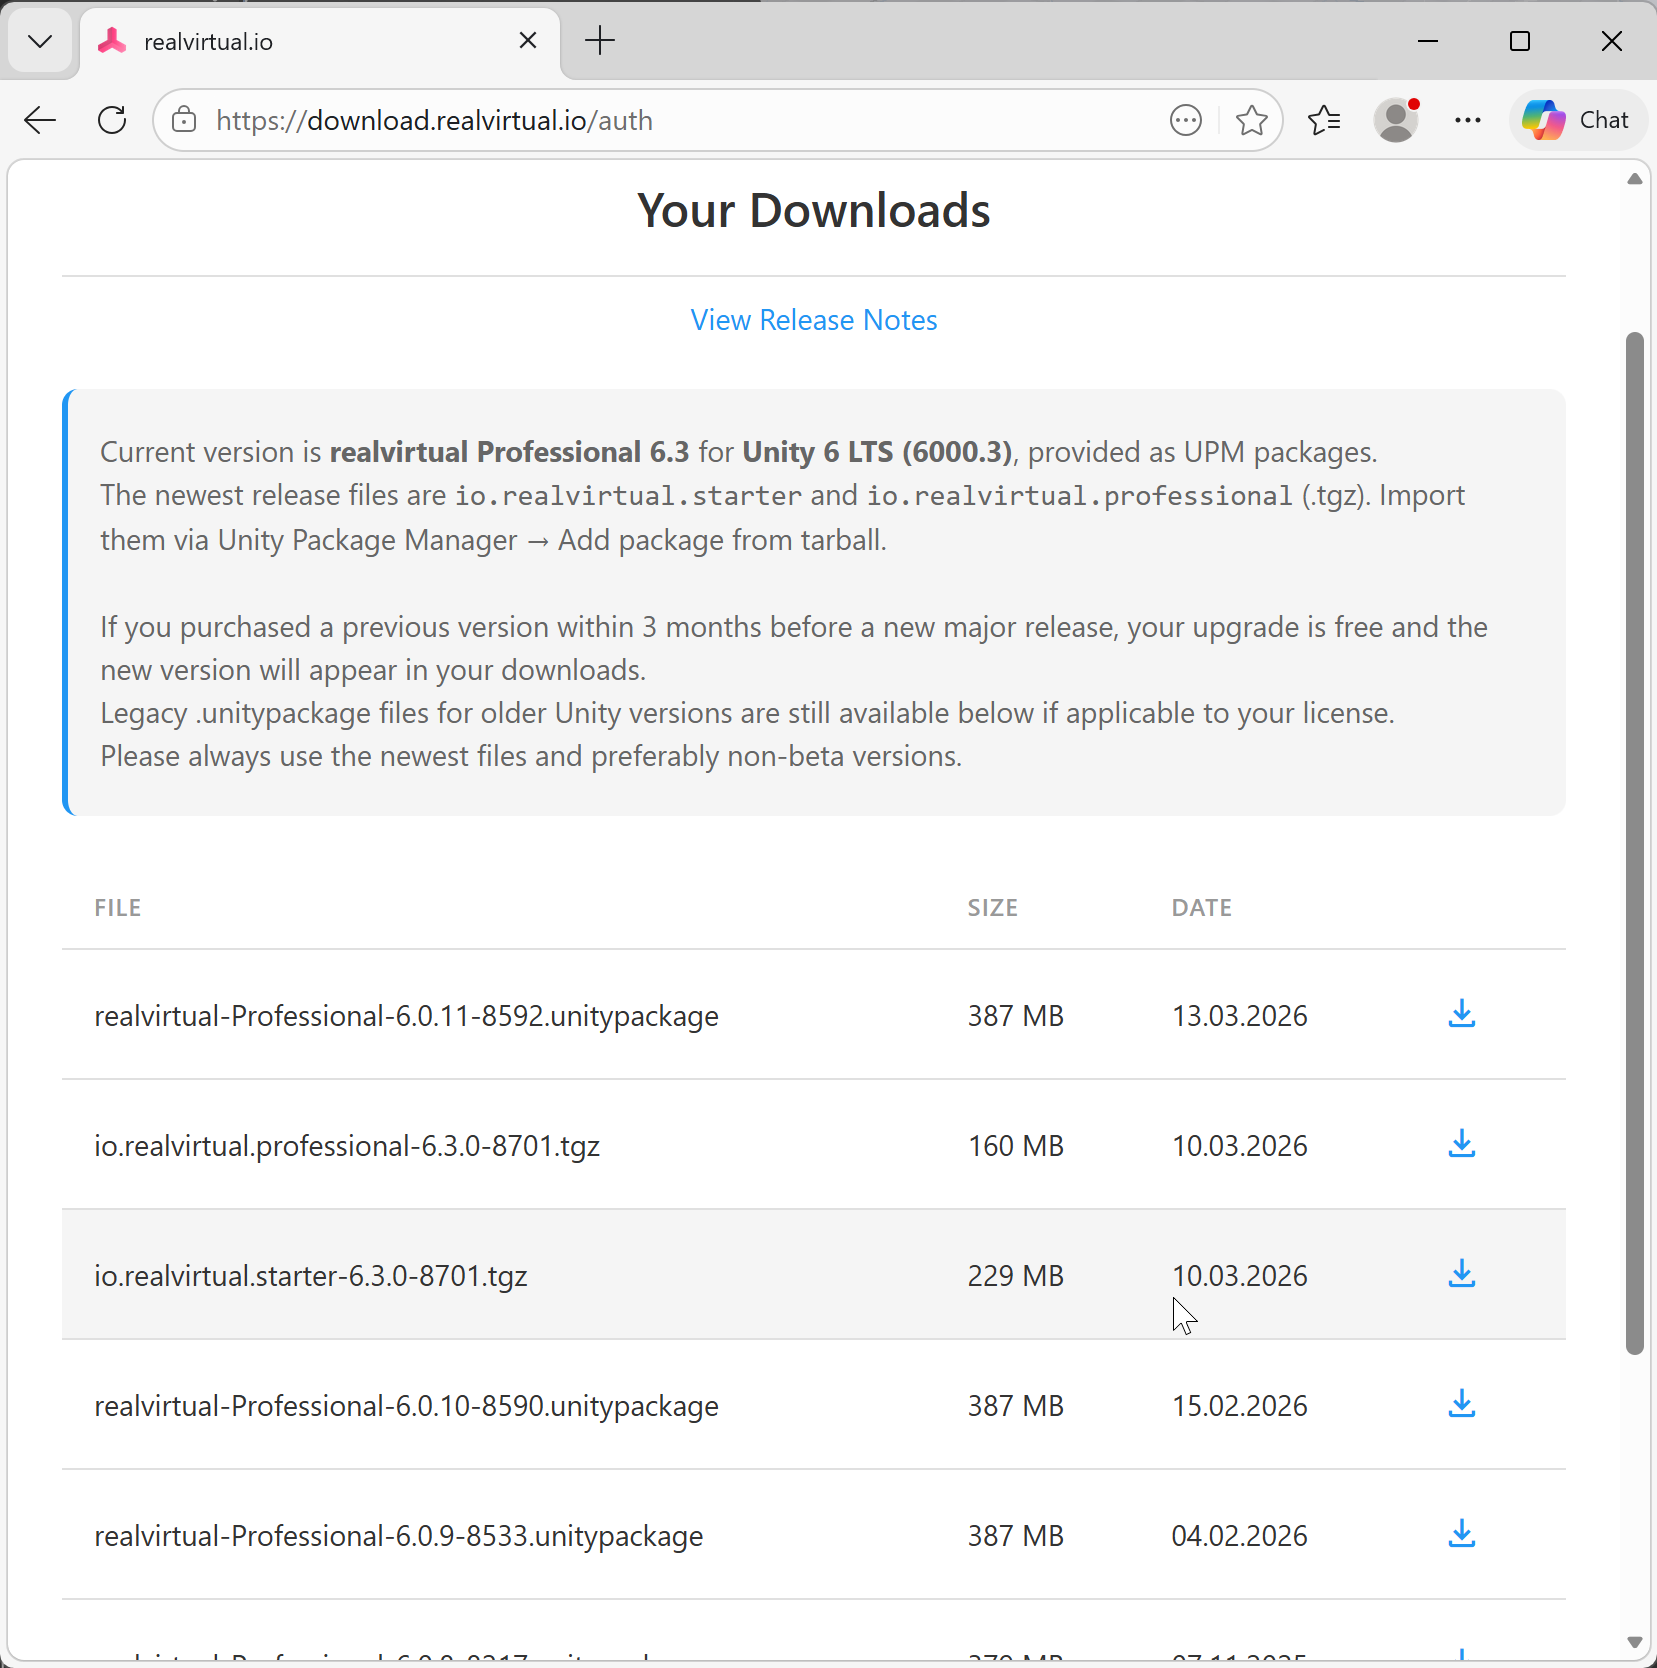The width and height of the screenshot is (1657, 1668).
Task: Select the realvirtual.io tab
Action: [300, 42]
